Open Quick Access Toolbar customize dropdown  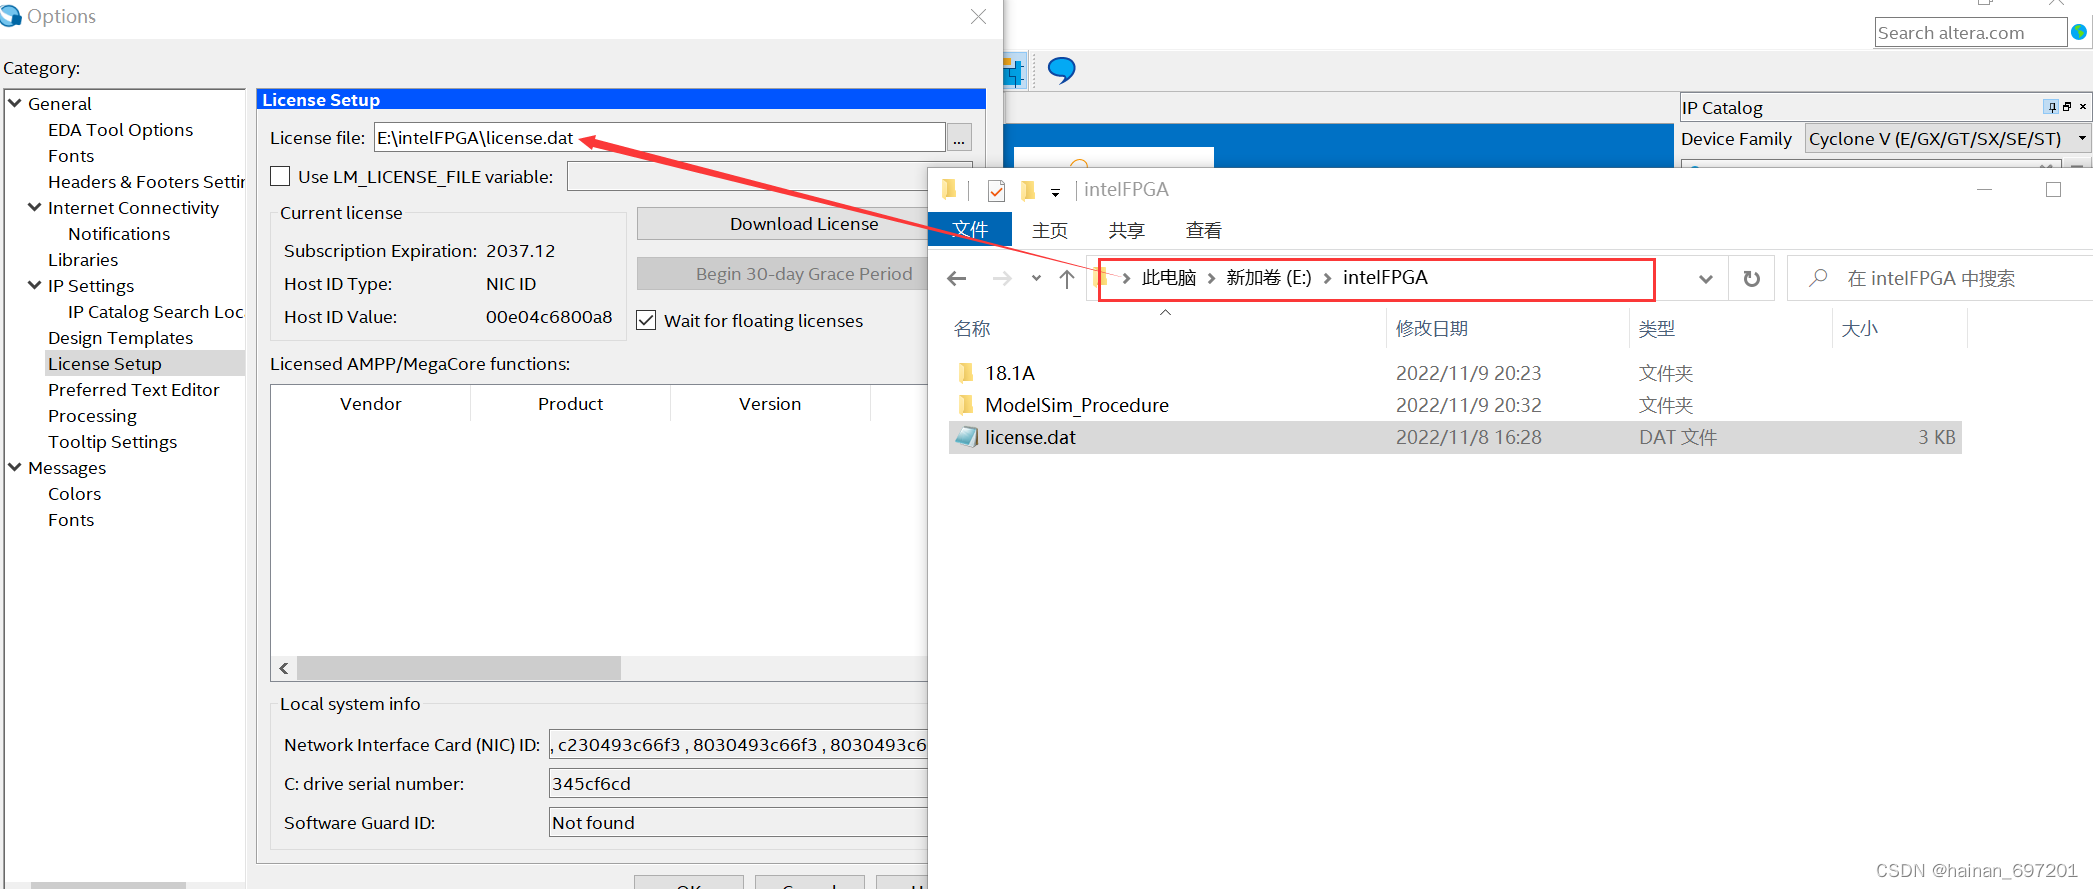click(x=1055, y=192)
